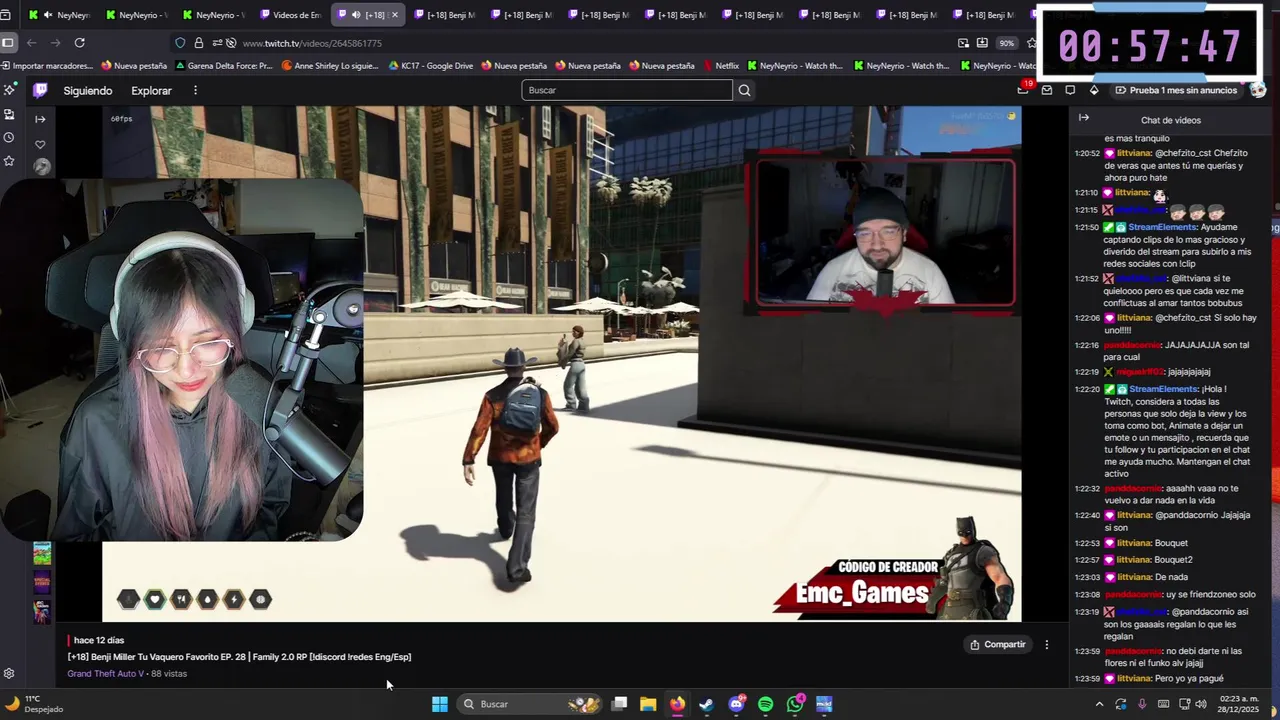
Task: Open the whispers speech bubble icon
Action: point(1070,90)
